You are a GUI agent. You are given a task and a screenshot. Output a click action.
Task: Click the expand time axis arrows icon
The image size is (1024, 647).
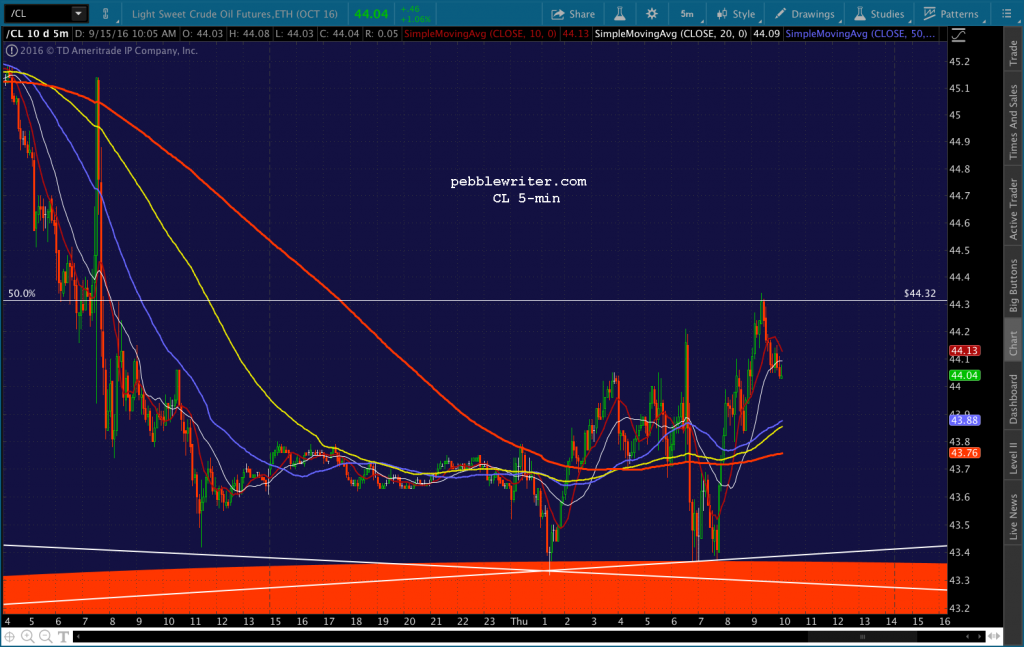pyautogui.click(x=994, y=636)
